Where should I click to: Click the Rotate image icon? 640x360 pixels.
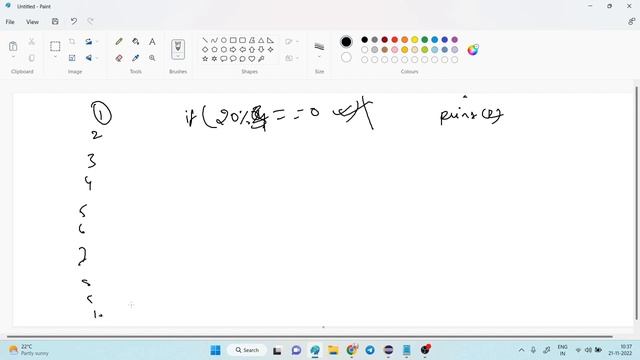89,42
